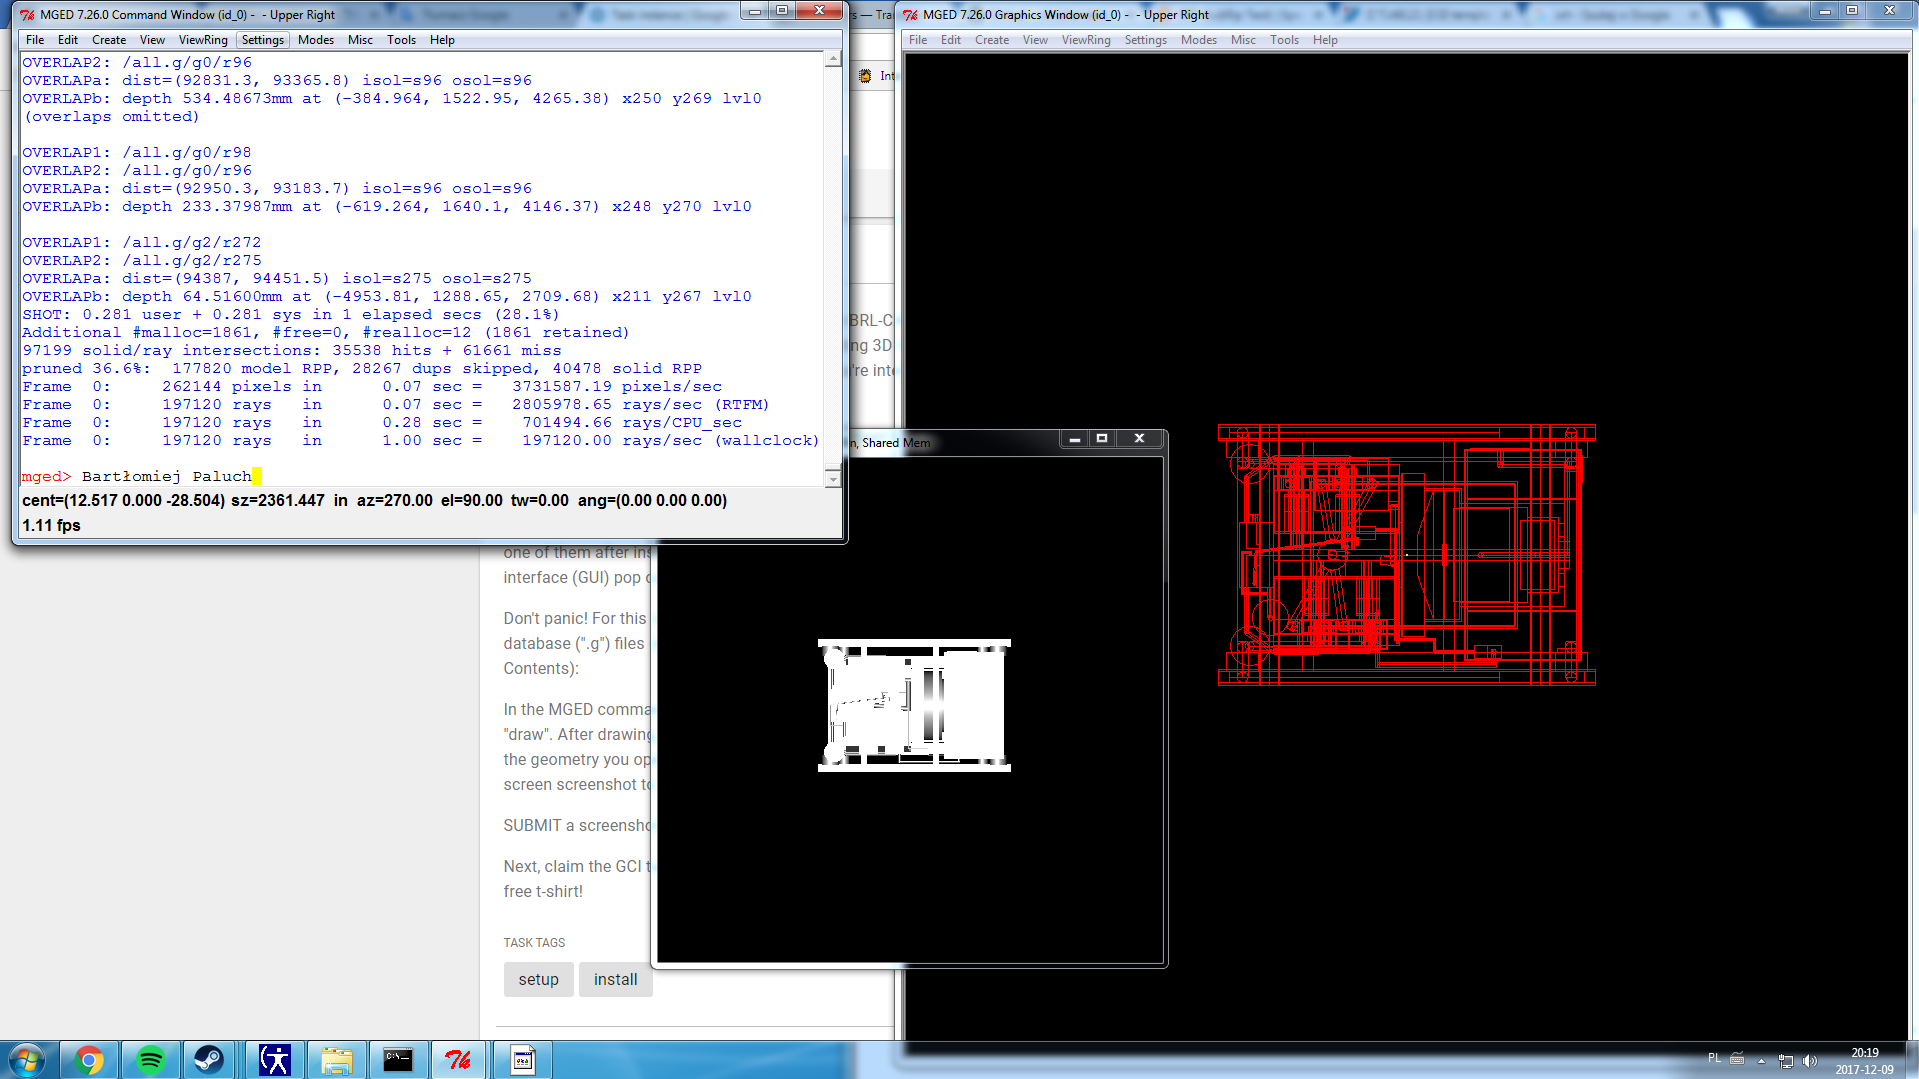The height and width of the screenshot is (1079, 1919).
Task: Switch to the blue human-figure taskbar app
Action: tap(275, 1060)
